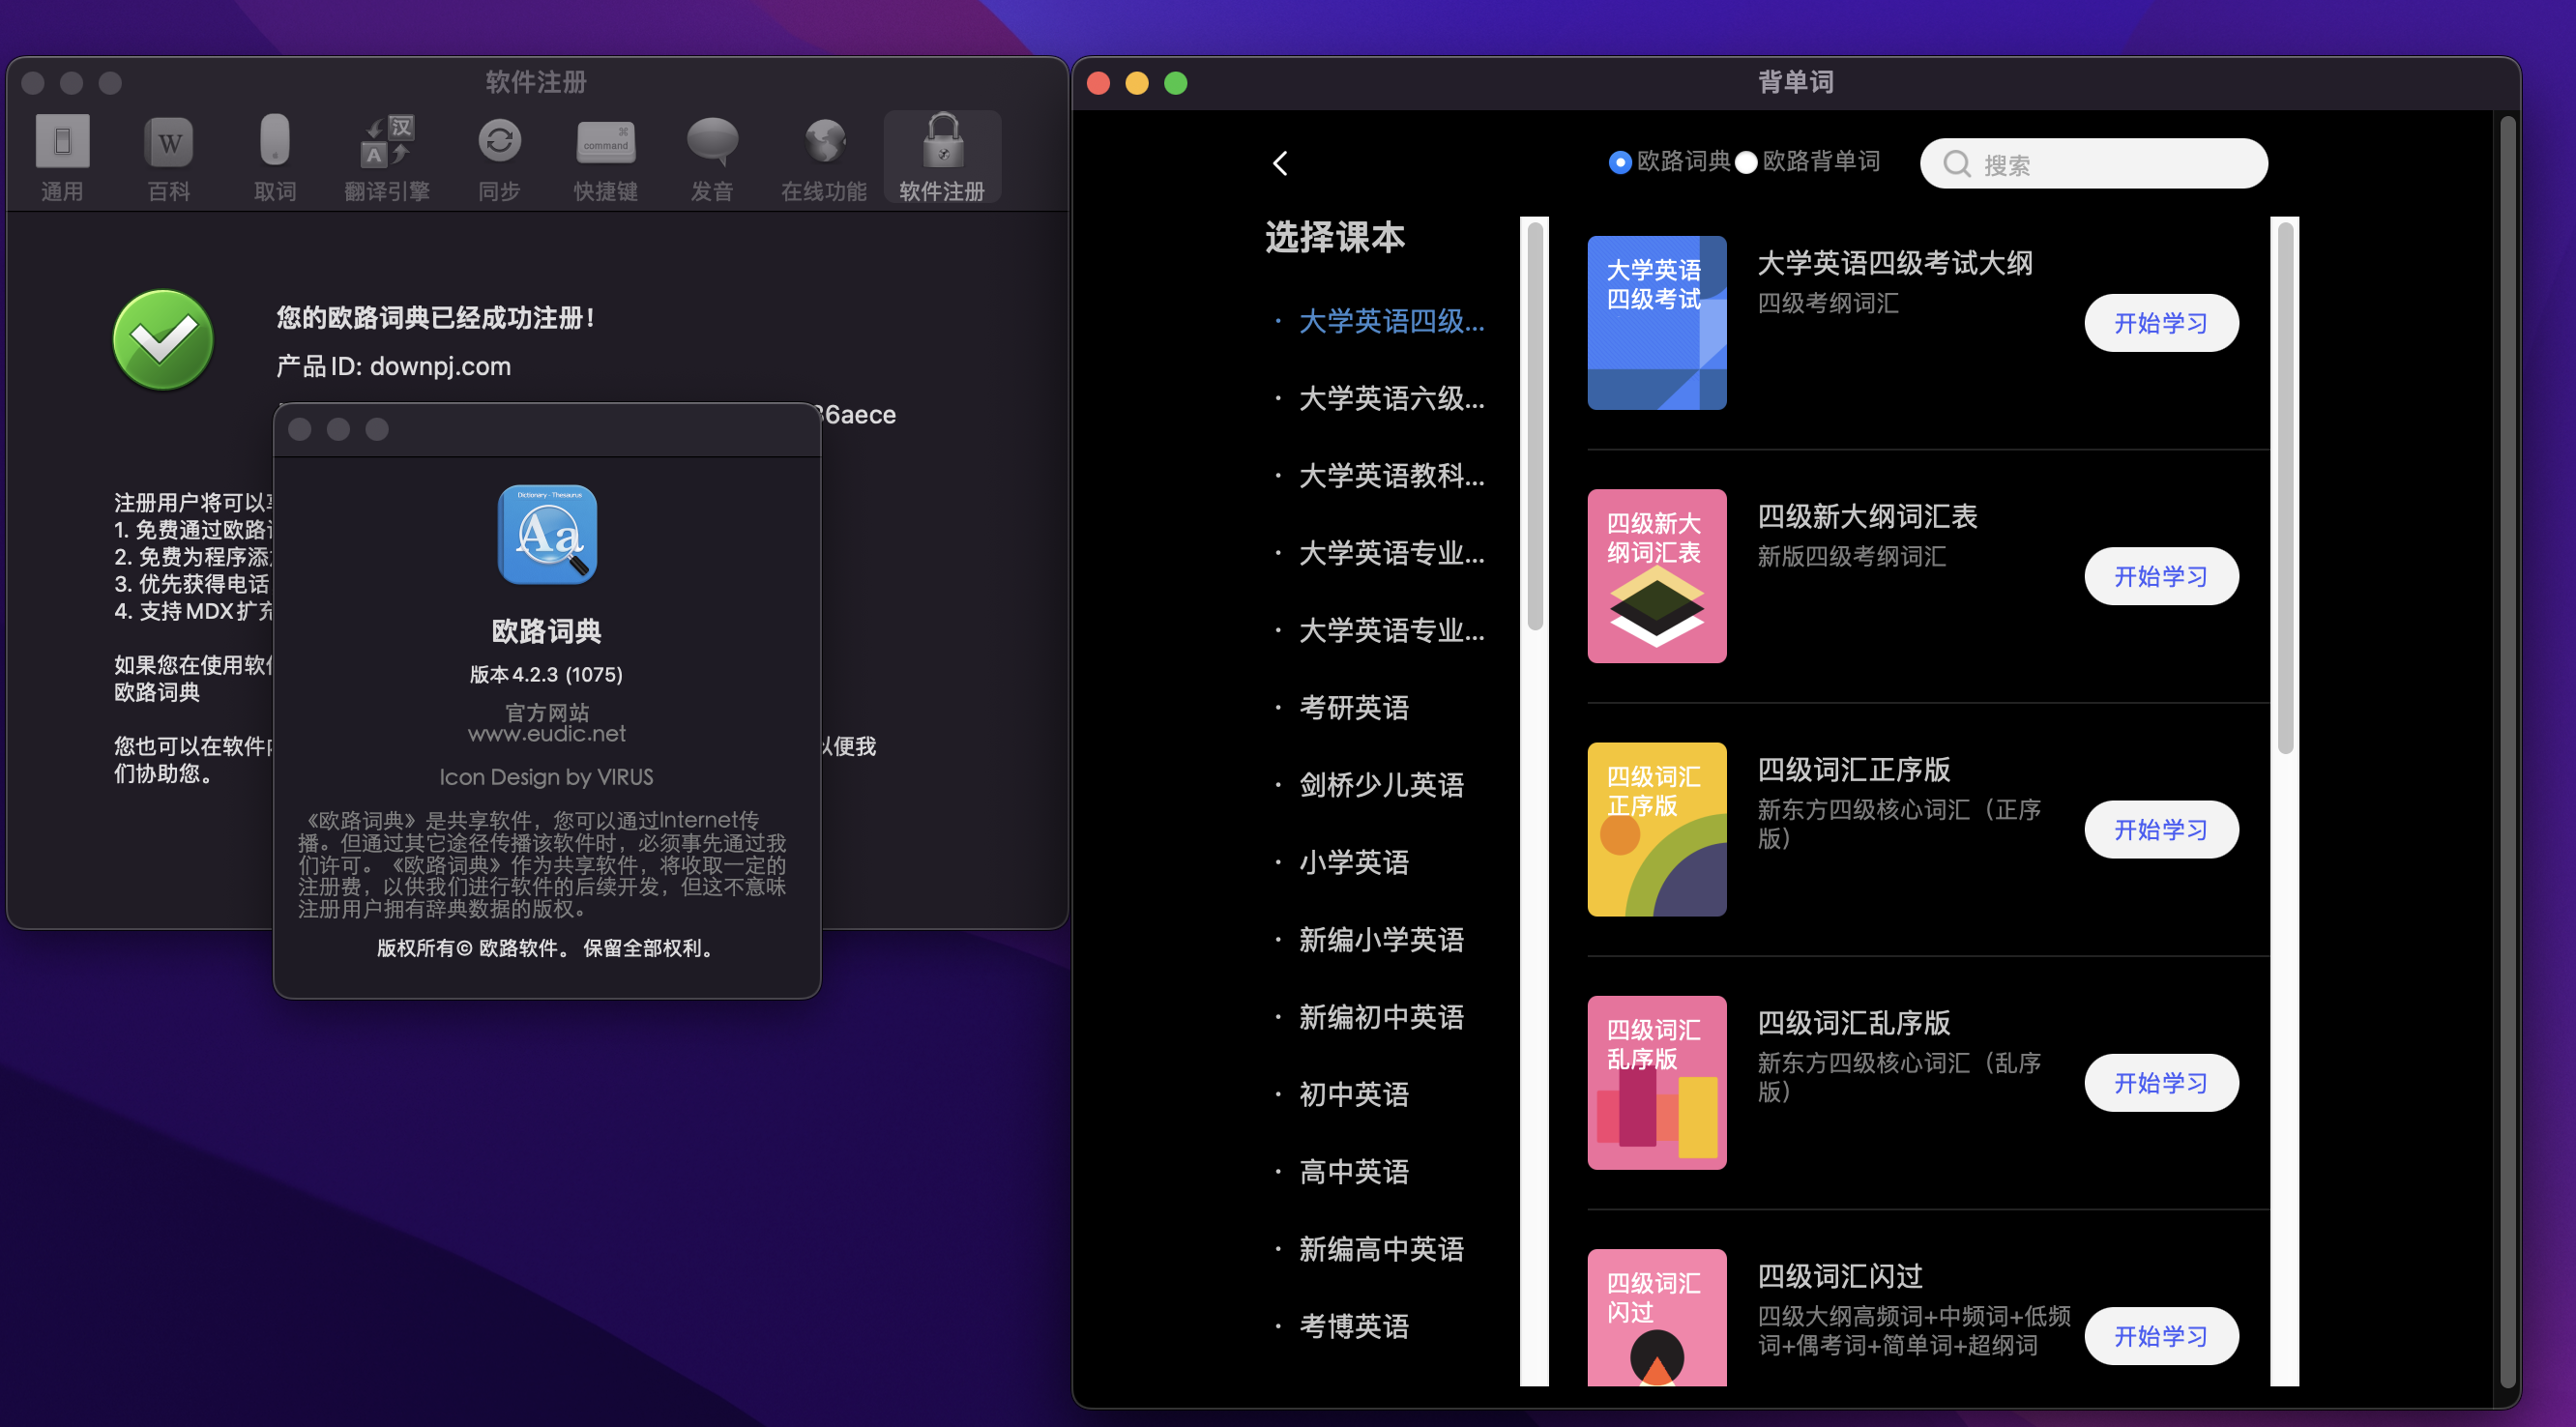
Task: Open the 在线功能 online features icon
Action: (824, 141)
